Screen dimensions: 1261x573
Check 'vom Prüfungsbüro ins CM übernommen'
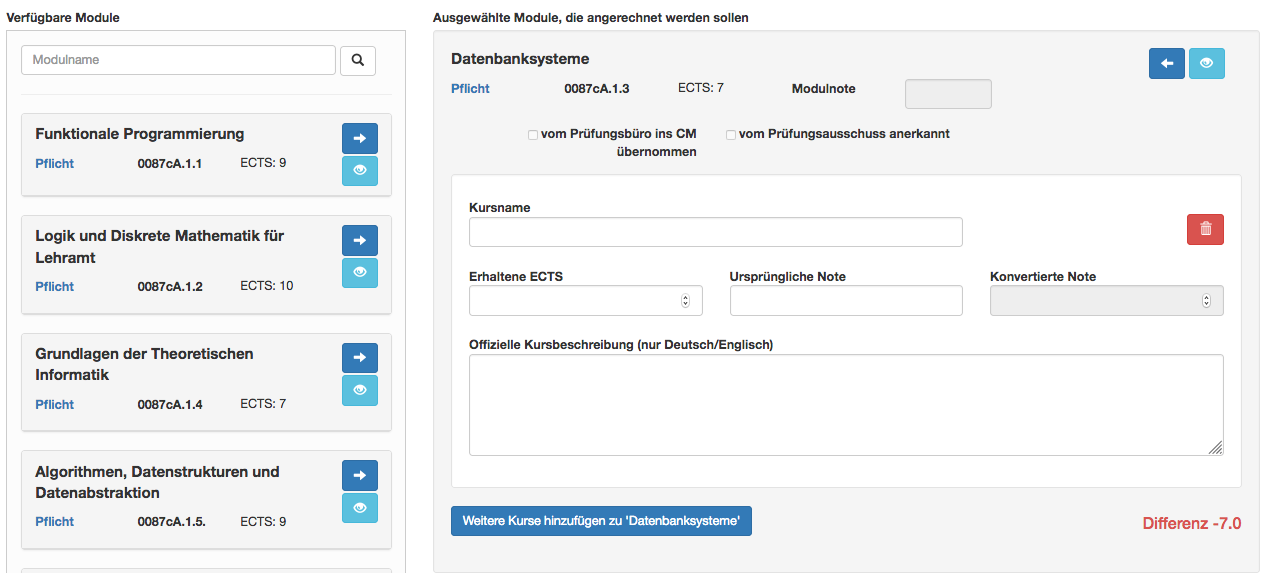pos(533,134)
